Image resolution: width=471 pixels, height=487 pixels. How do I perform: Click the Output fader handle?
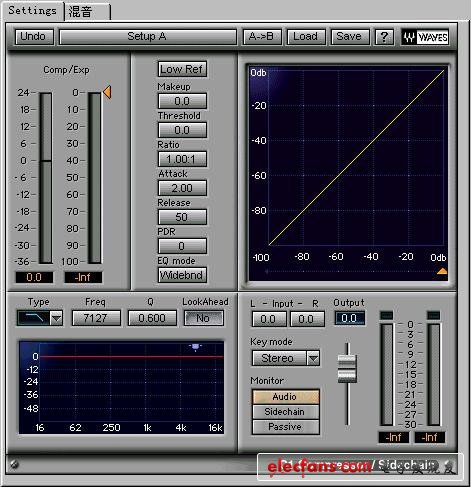(x=347, y=369)
